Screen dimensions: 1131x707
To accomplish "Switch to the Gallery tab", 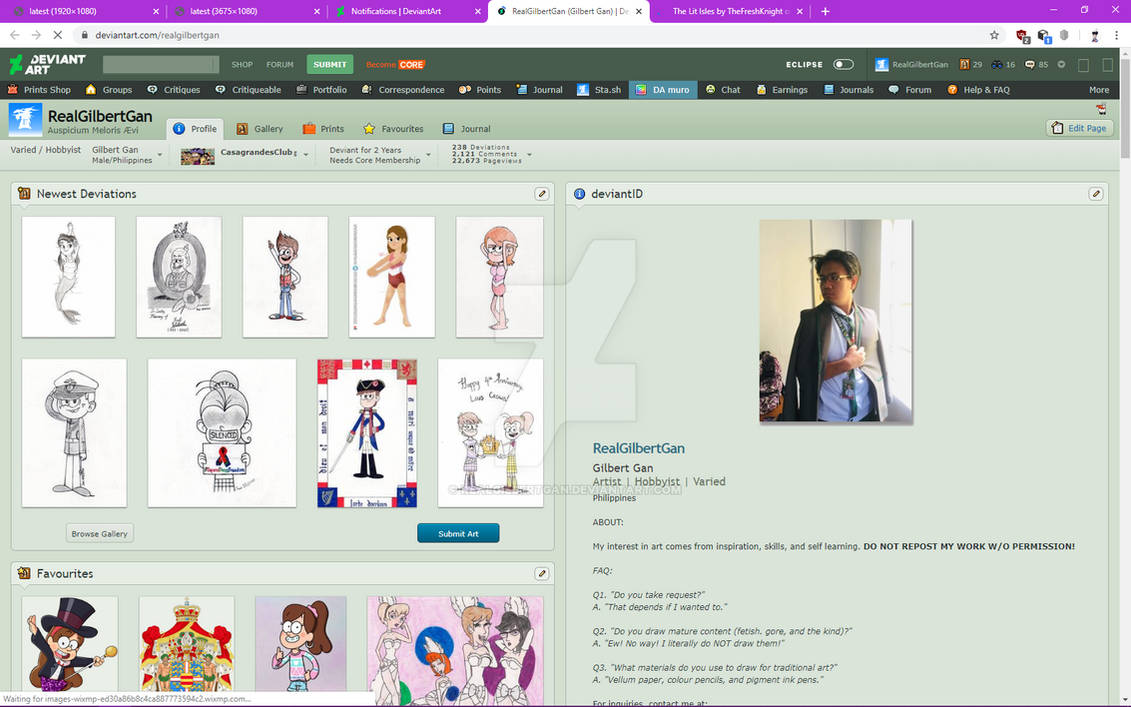I will (x=260, y=128).
